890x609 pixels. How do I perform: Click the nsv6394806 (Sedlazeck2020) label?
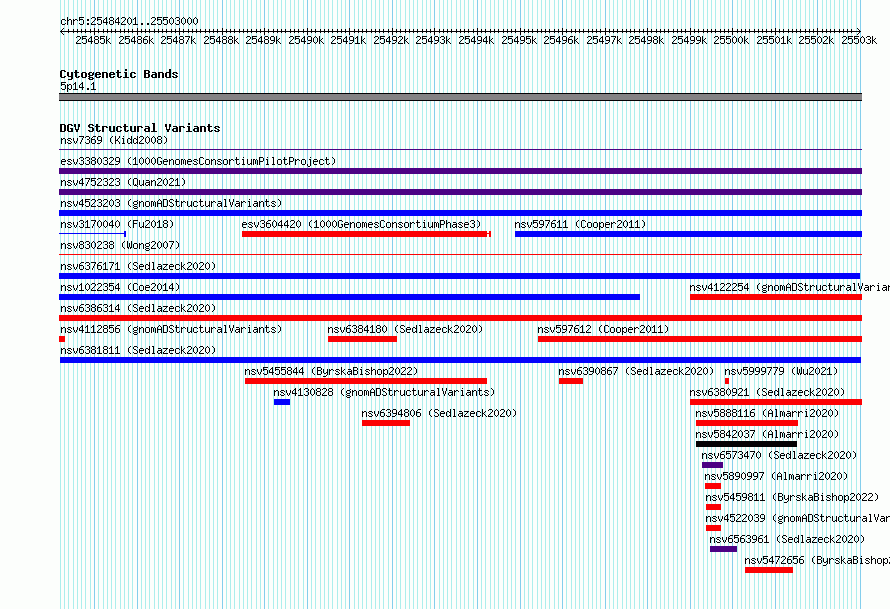[x=439, y=413]
